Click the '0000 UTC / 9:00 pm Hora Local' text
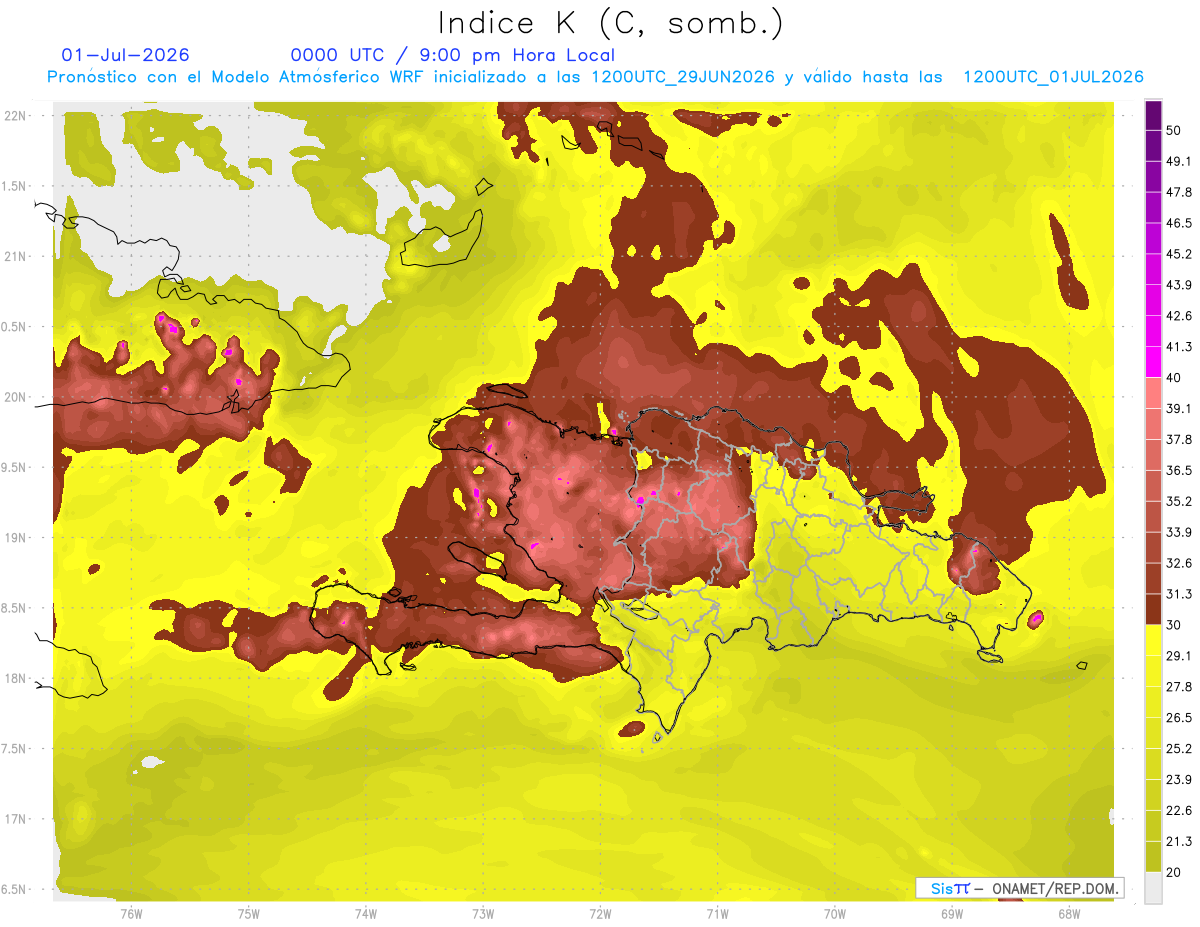This screenshot has width=1200, height=927. (453, 55)
